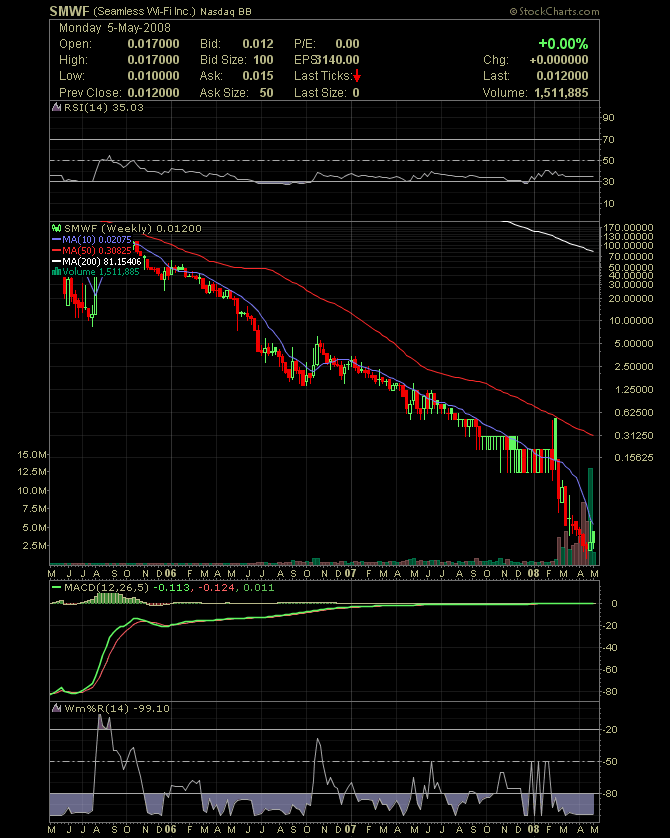Image resolution: width=670 pixels, height=838 pixels.
Task: Click the red MA(50) legend line
Action: pos(56,250)
